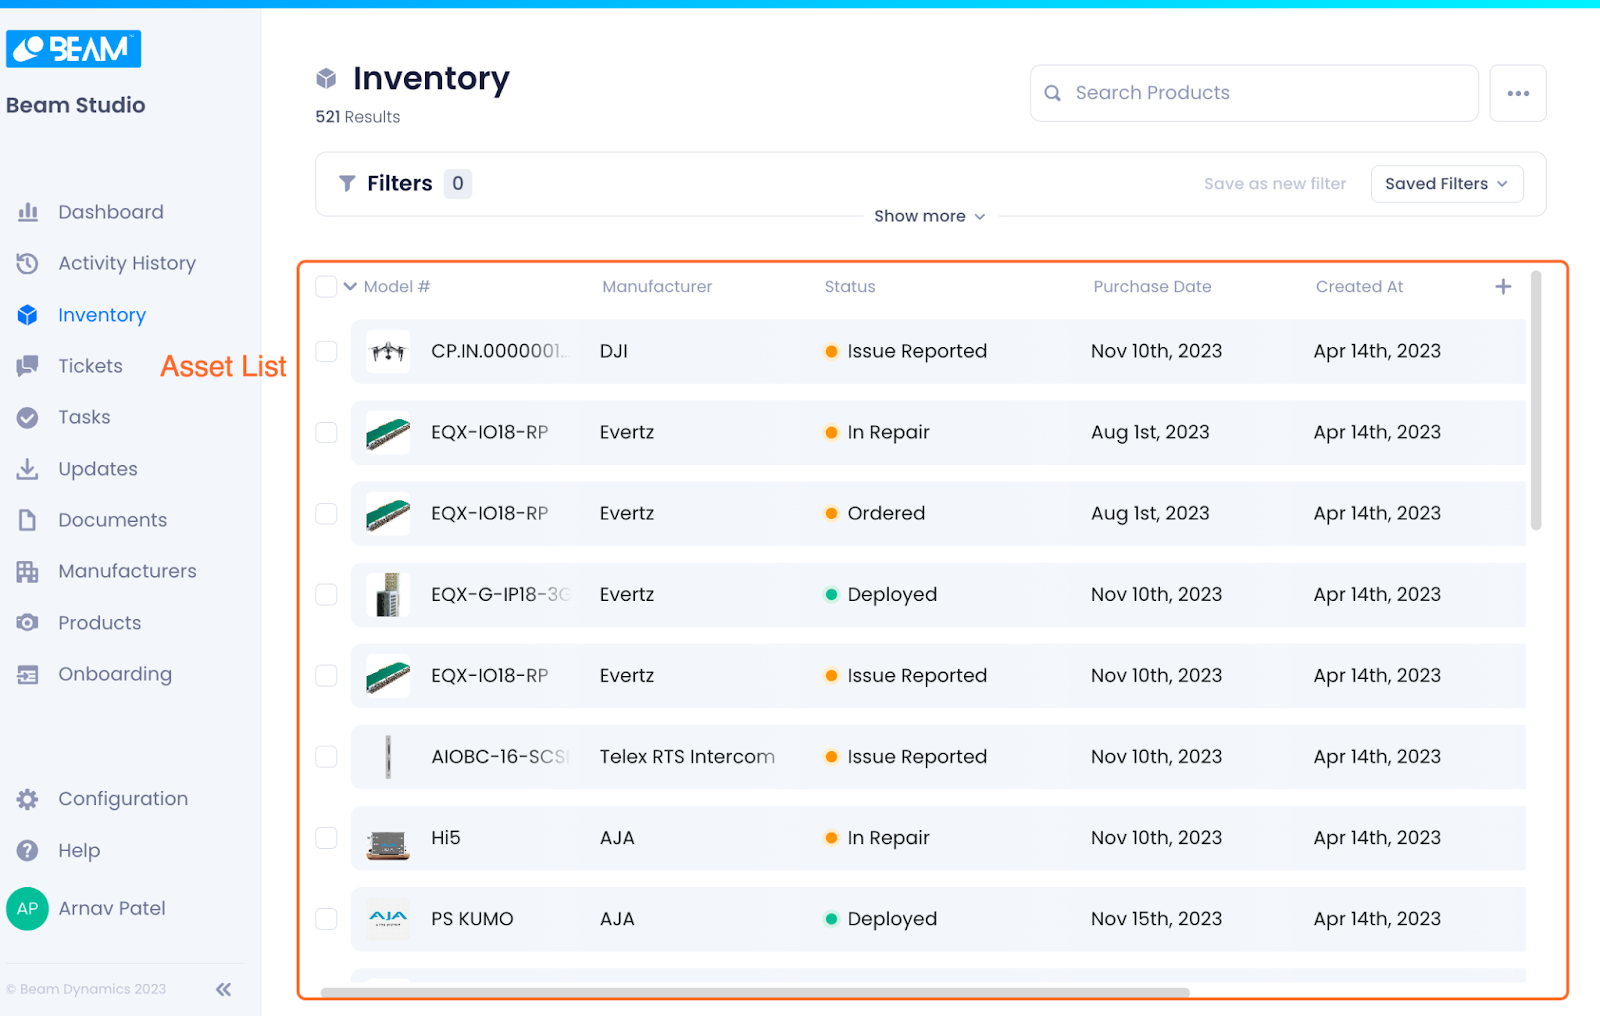Viewport: 1600px width, 1016px height.
Task: Click the AP user avatar
Action: [x=27, y=909]
